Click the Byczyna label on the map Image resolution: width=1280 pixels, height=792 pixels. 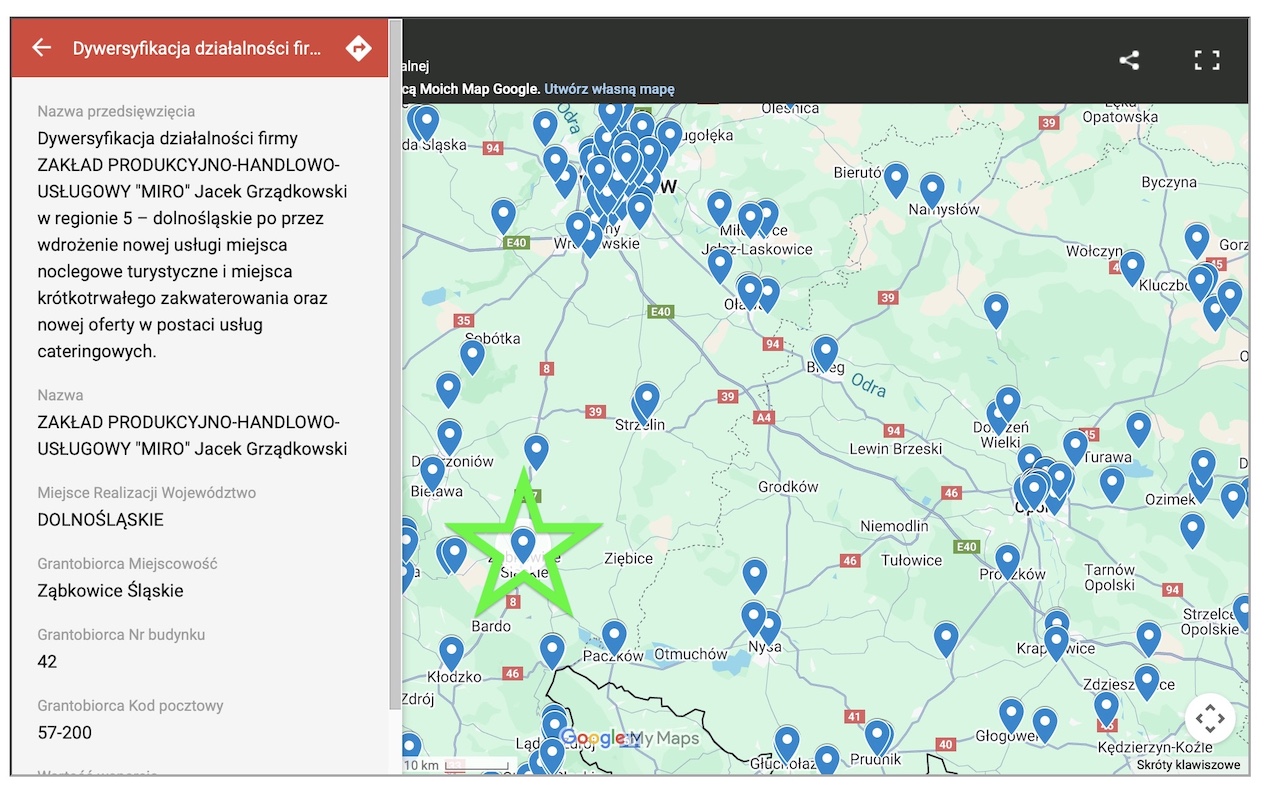[x=1169, y=183]
